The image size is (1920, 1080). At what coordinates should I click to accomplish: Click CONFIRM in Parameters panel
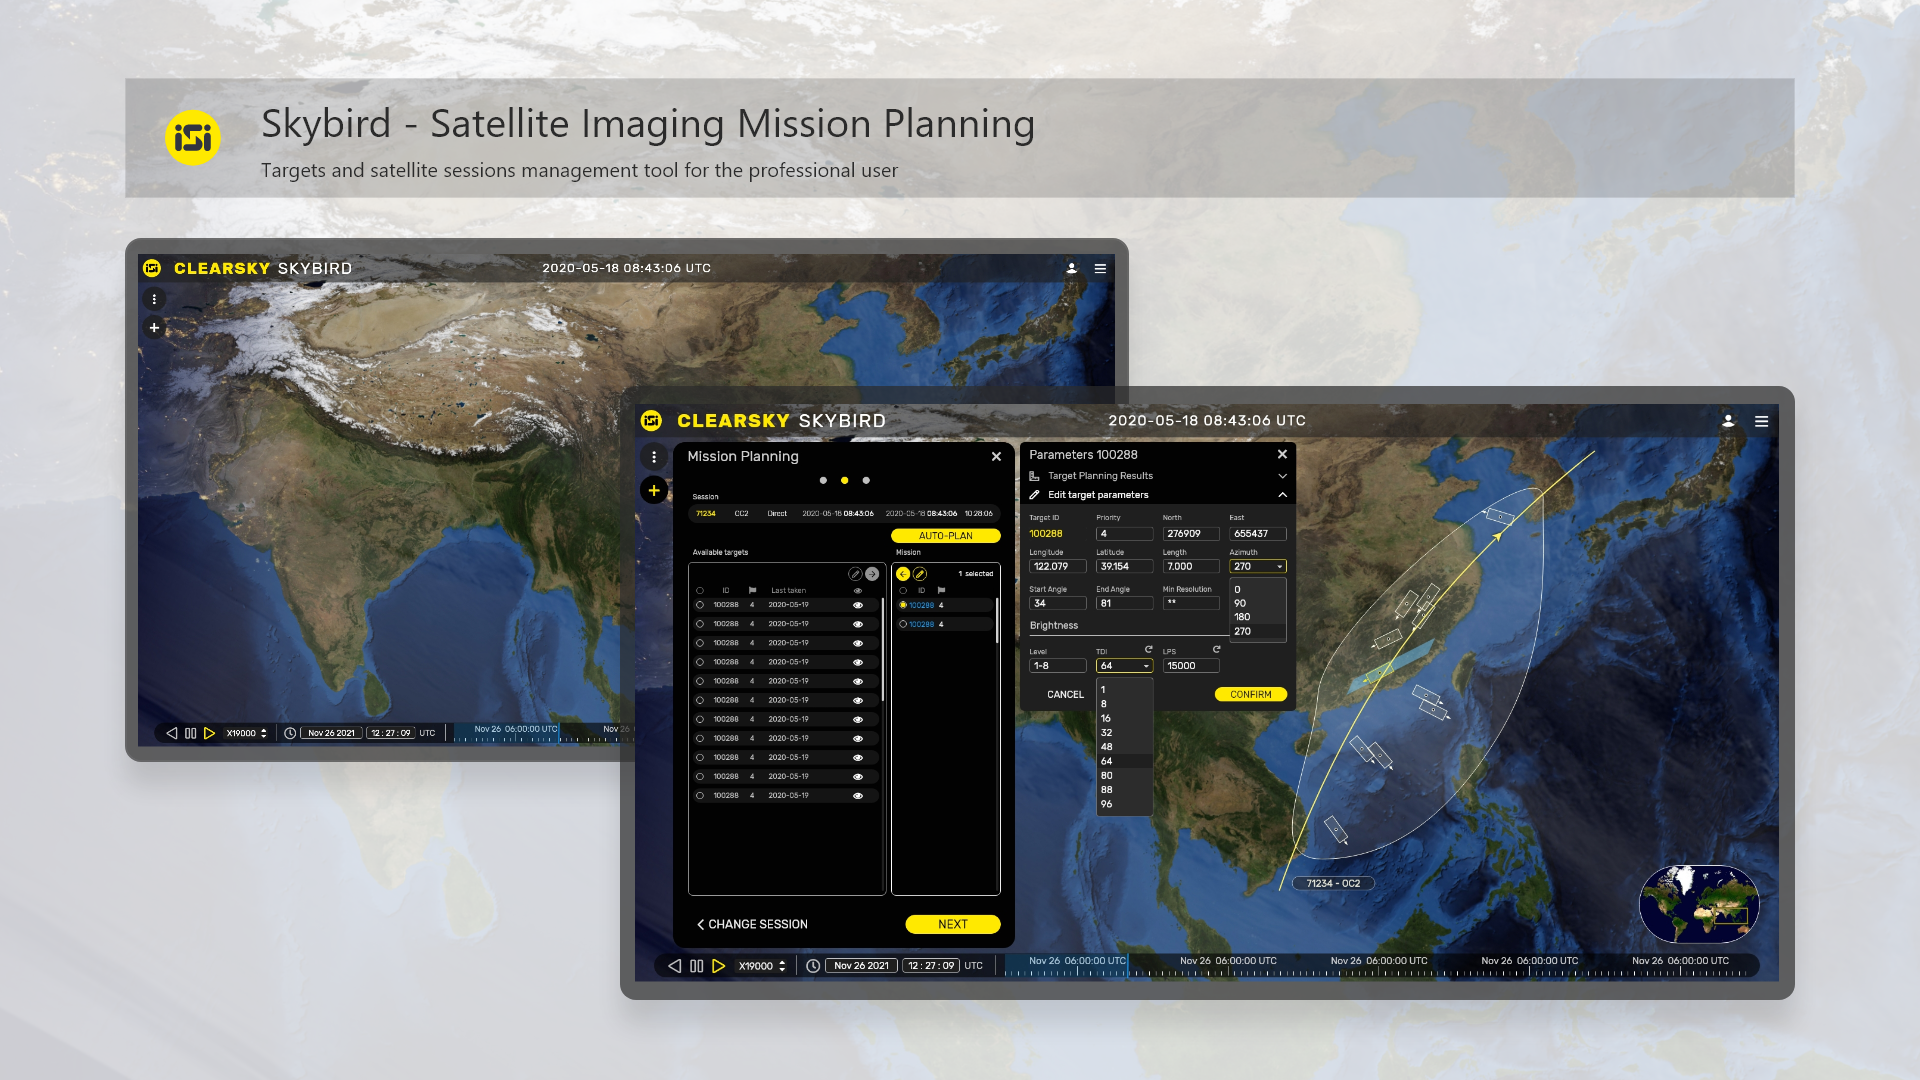click(x=1250, y=694)
